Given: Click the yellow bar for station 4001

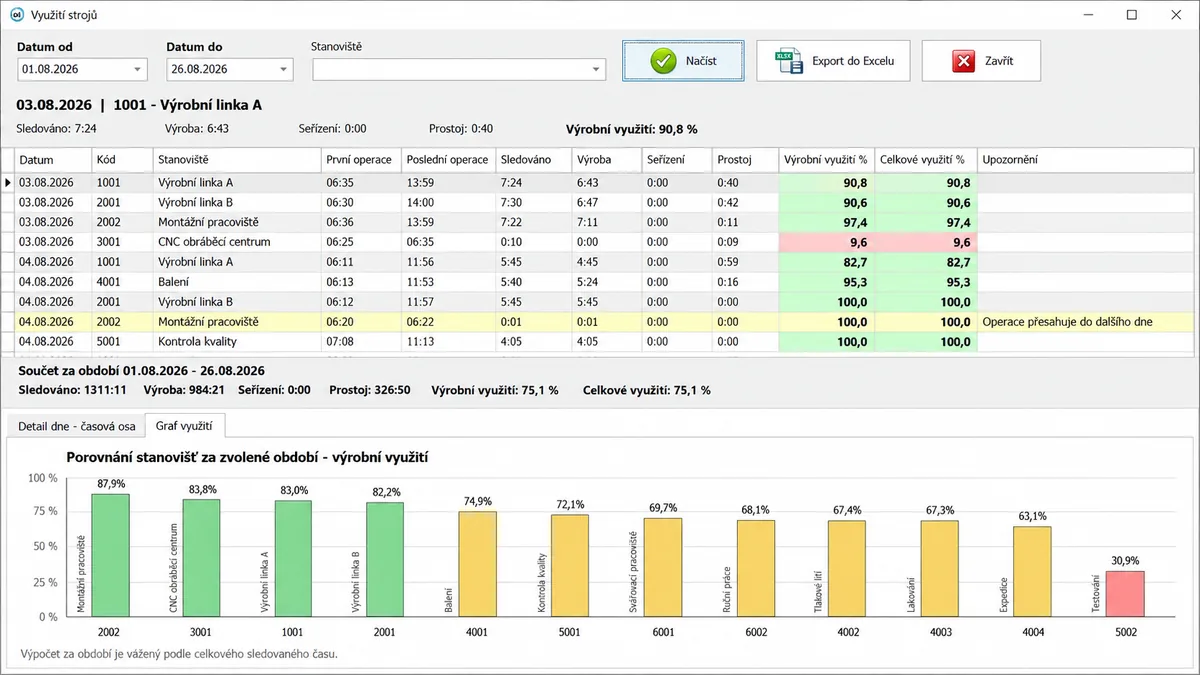Looking at the screenshot, I should click(477, 564).
